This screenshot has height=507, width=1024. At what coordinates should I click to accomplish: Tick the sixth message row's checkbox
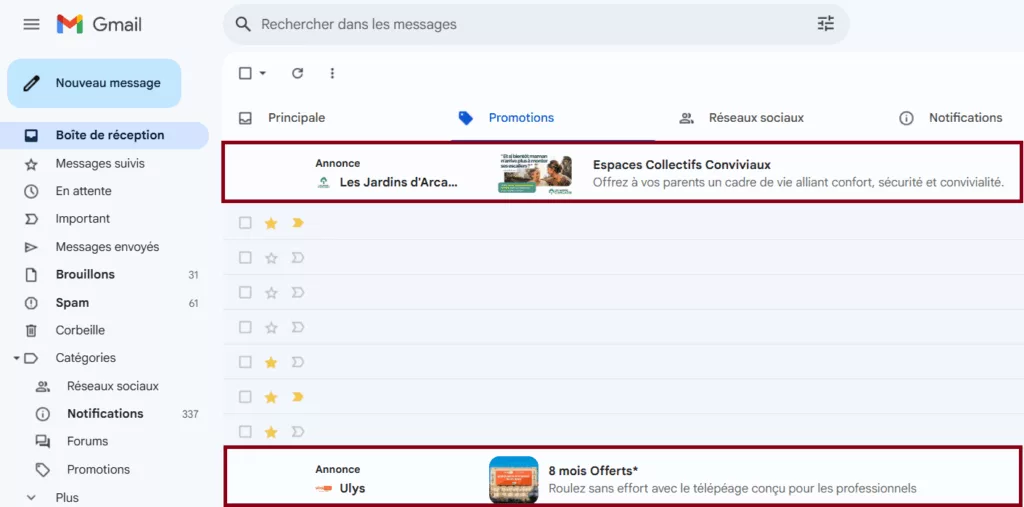pyautogui.click(x=245, y=397)
